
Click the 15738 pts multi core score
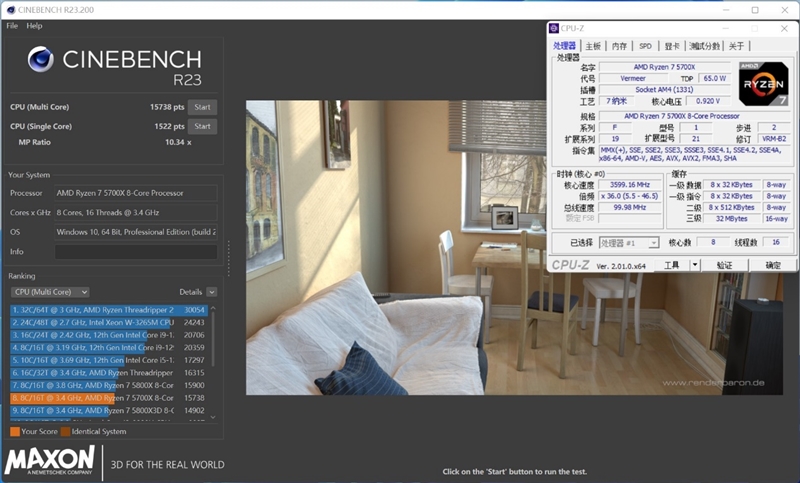(x=167, y=107)
